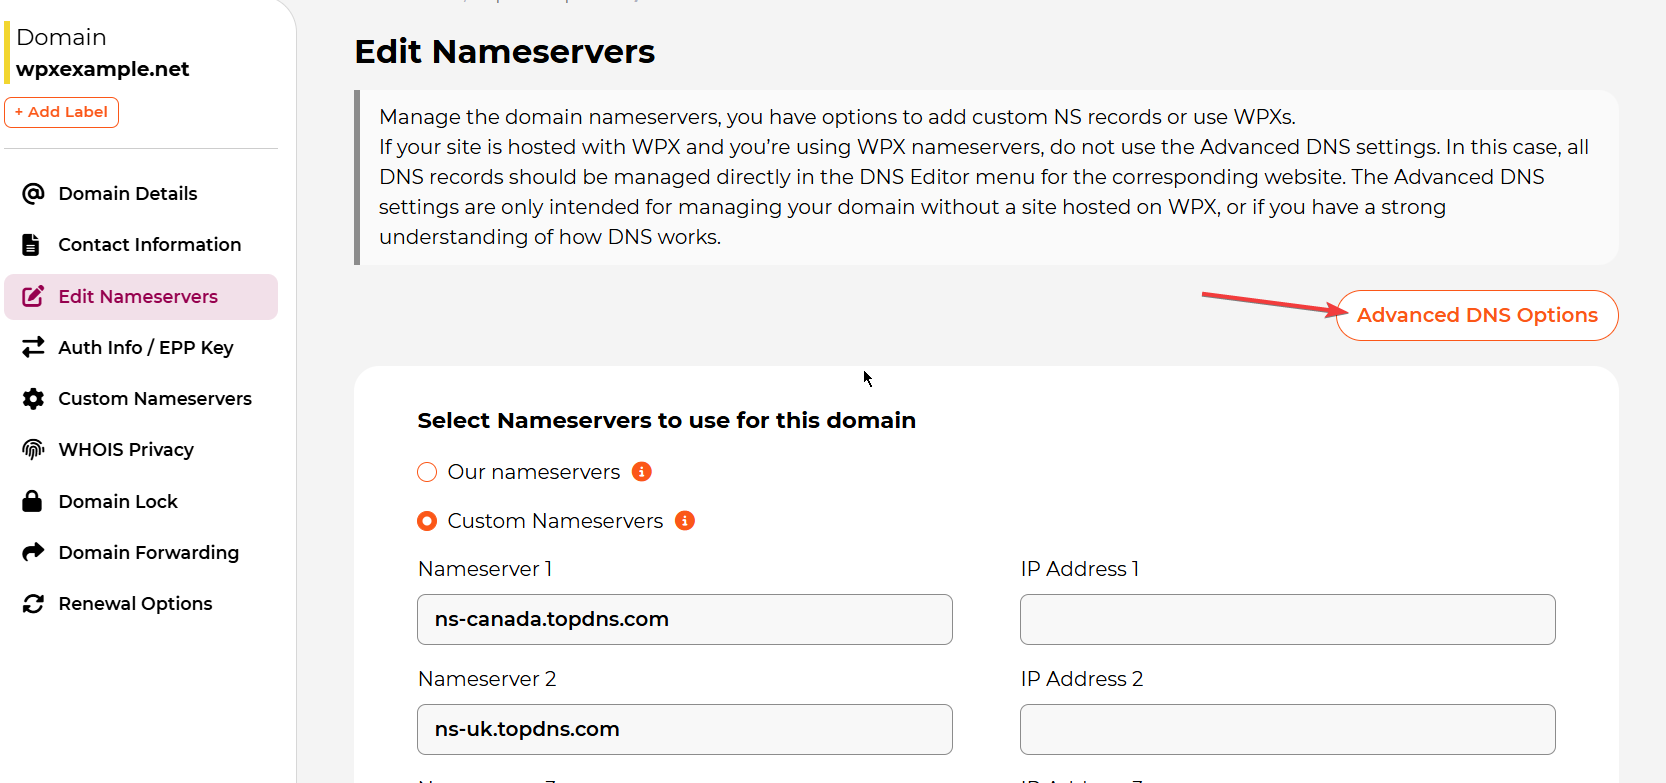Open the Edit Nameservers menu item

138,297
